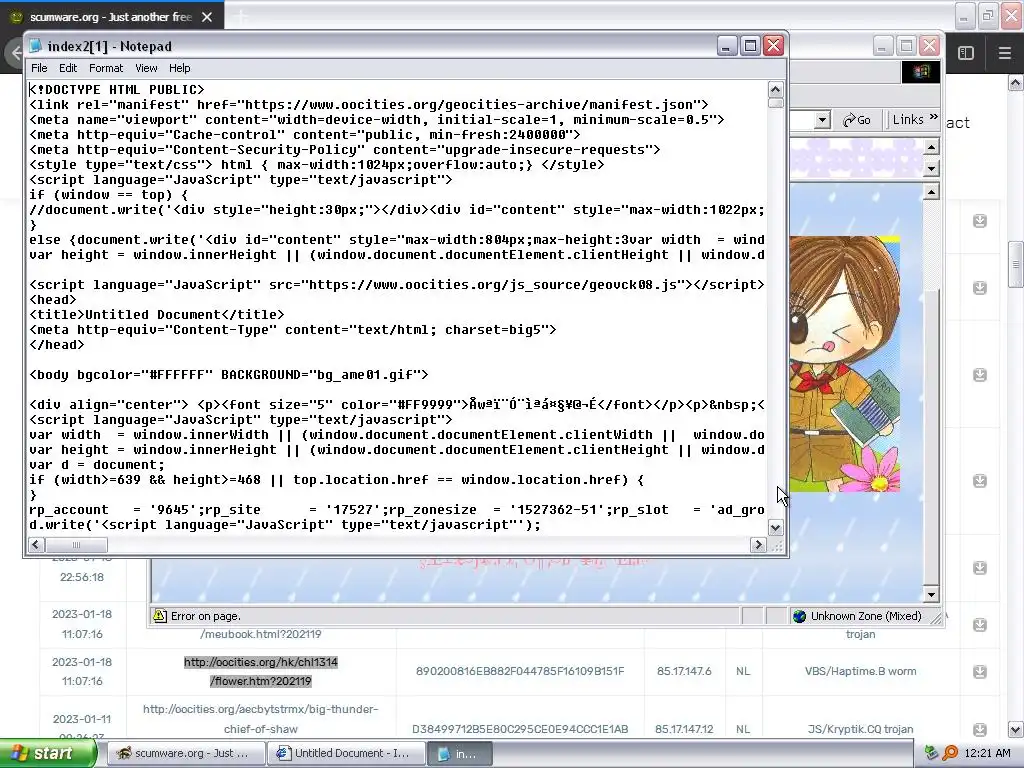Click the Go button in Internet Explorer
The height and width of the screenshot is (768, 1024).
coord(857,120)
